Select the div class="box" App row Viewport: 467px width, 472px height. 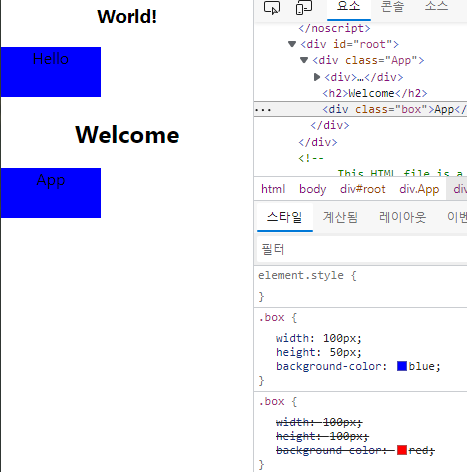pos(360,109)
